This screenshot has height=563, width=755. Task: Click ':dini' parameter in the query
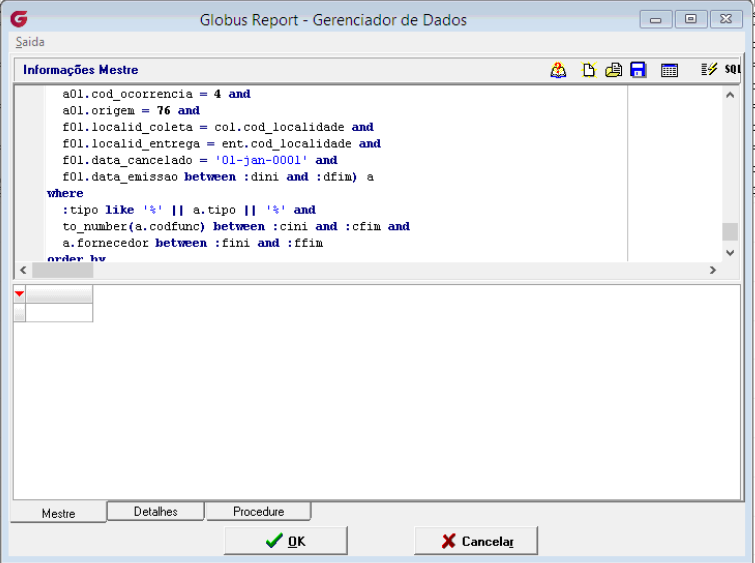click(261, 177)
